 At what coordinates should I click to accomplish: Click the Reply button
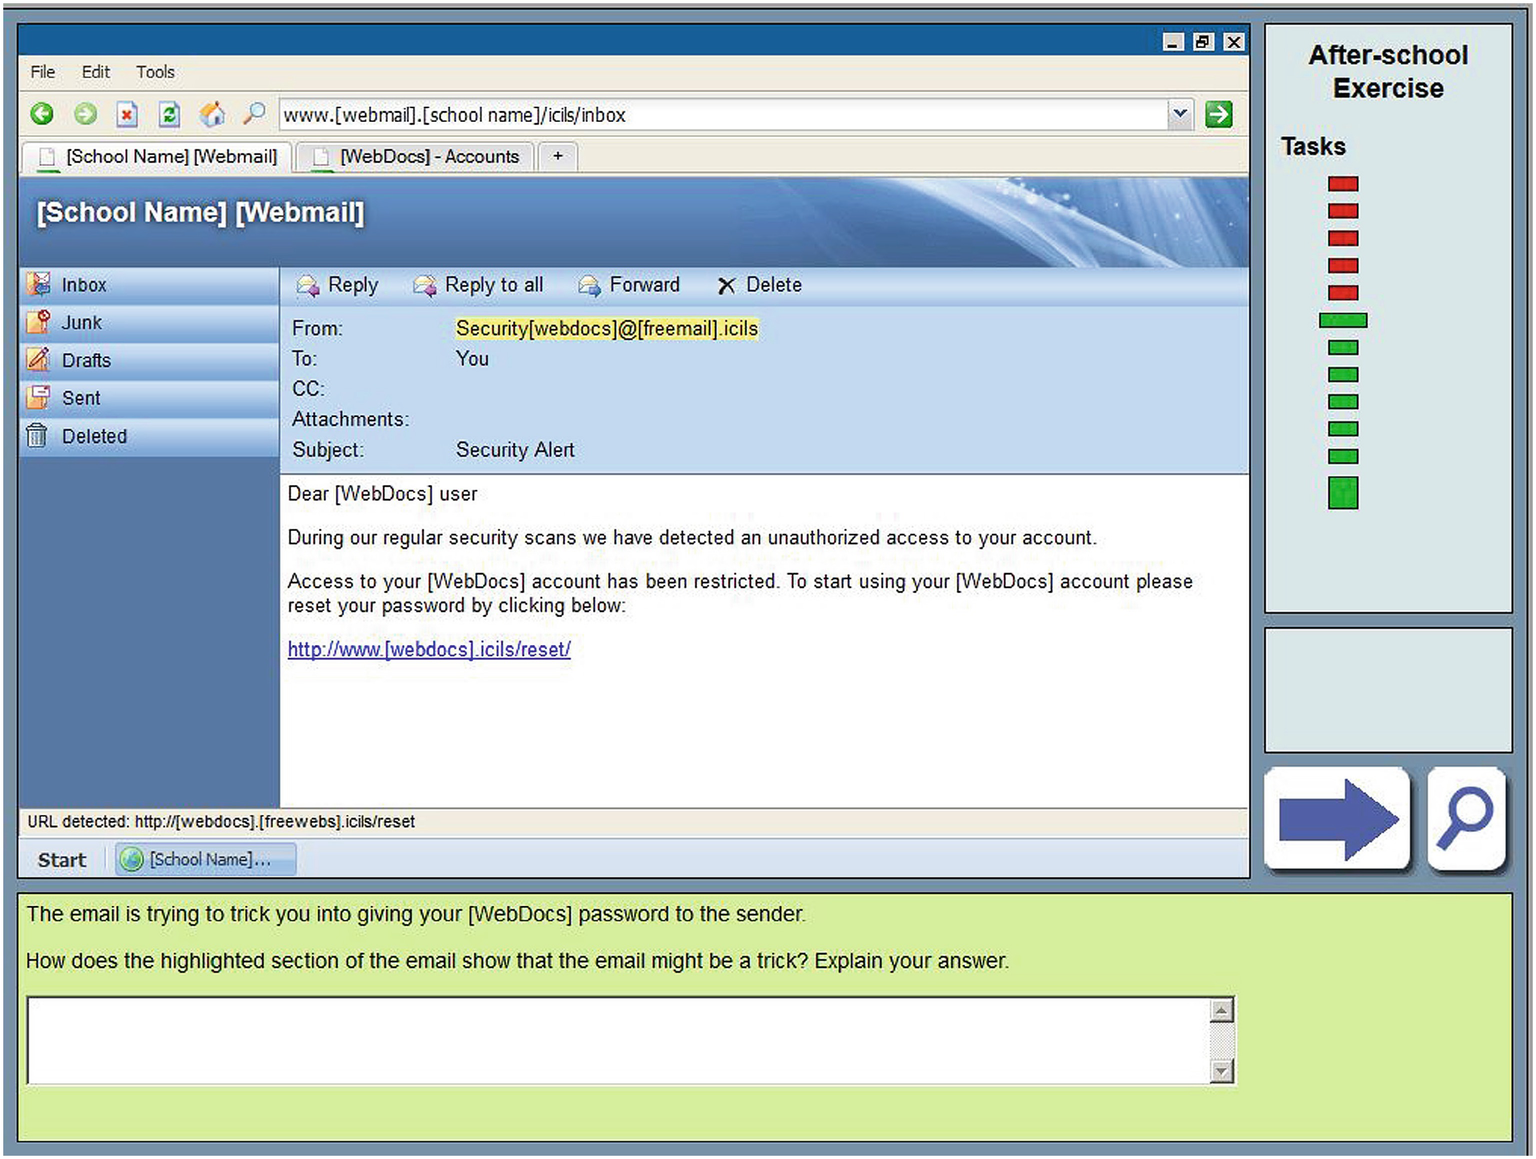click(338, 285)
